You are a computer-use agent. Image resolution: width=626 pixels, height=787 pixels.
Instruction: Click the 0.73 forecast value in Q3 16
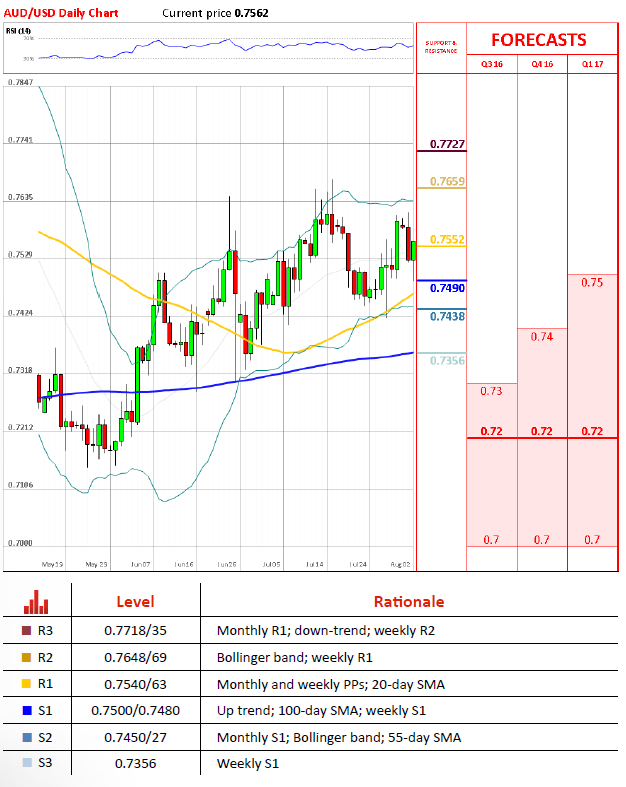(491, 391)
